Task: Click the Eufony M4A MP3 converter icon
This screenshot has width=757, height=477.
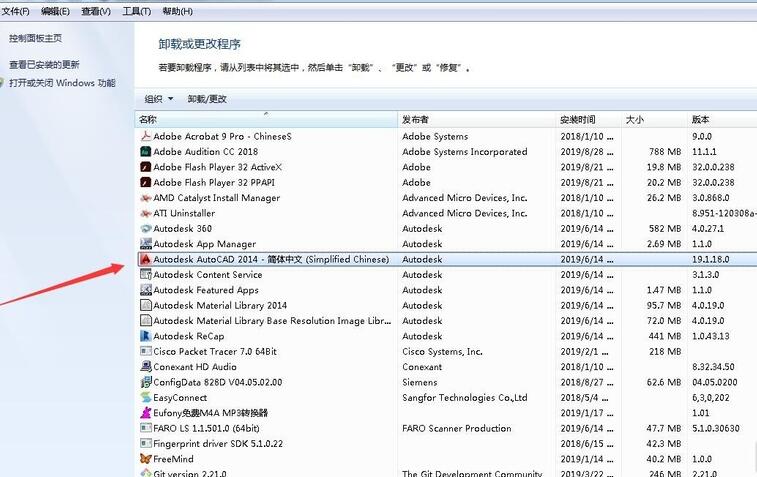Action: [145, 413]
